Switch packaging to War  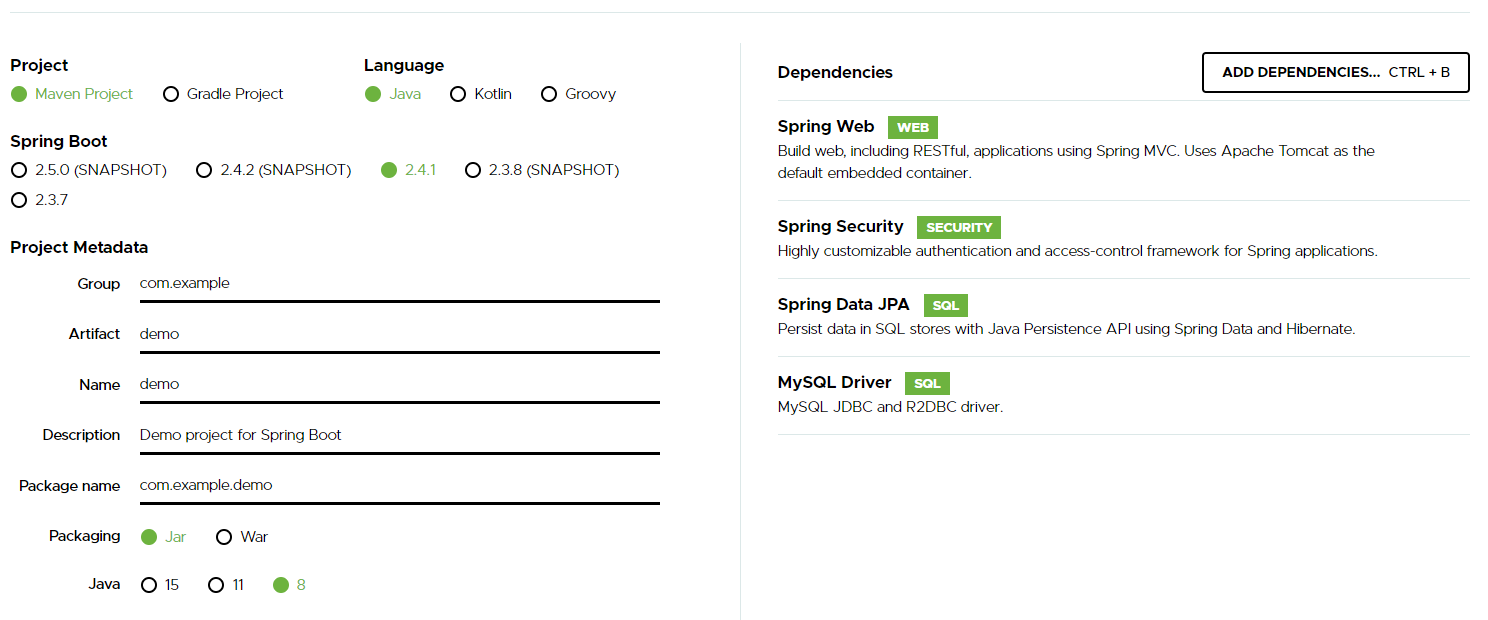(224, 537)
